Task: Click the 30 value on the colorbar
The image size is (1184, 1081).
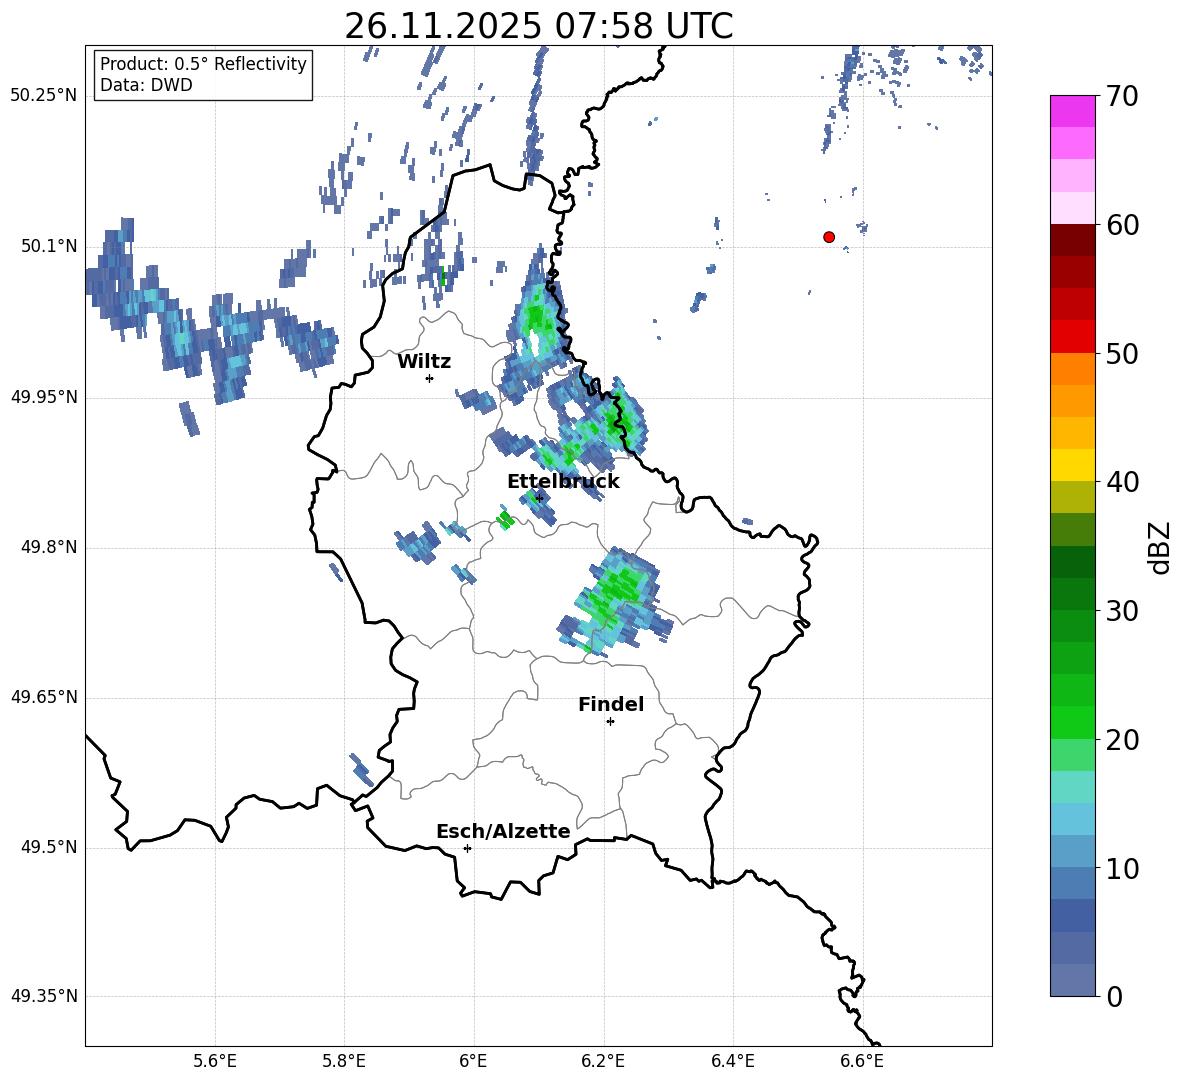Action: (x=1122, y=611)
